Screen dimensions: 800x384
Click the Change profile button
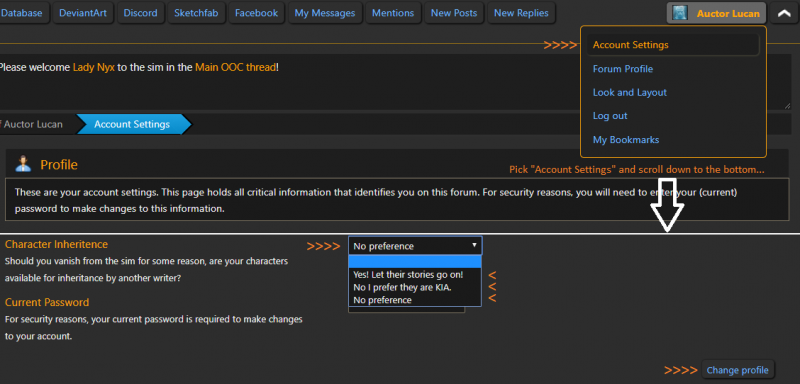738,370
